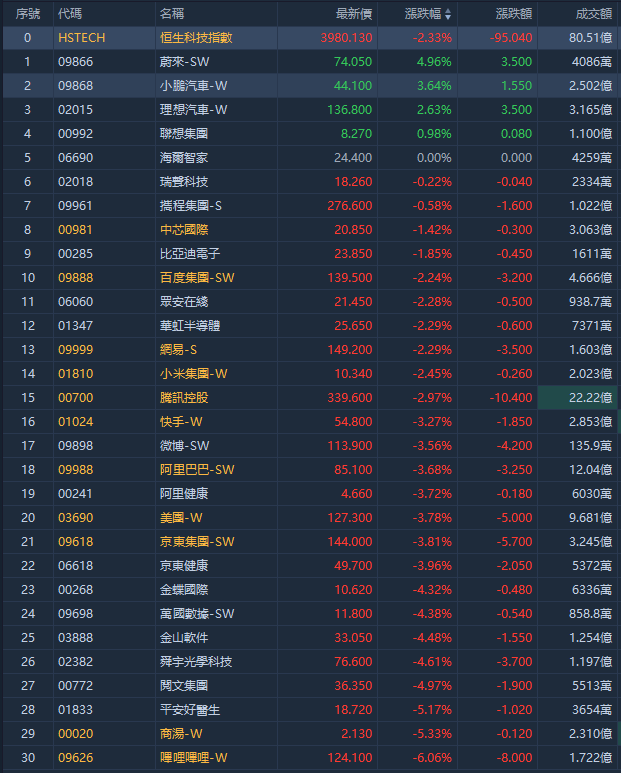
Task: Click price 276.600 for 攜程集團-S
Action: tap(350, 206)
